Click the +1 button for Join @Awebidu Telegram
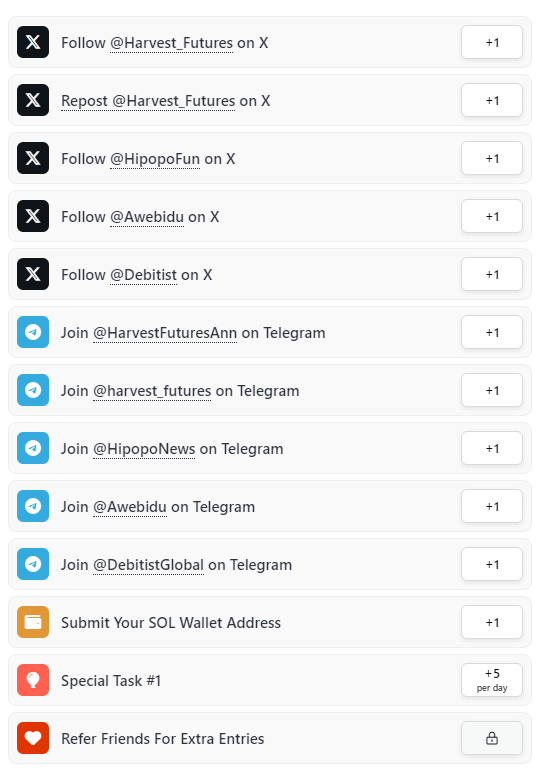Viewport: 540px width, 770px height. click(492, 506)
